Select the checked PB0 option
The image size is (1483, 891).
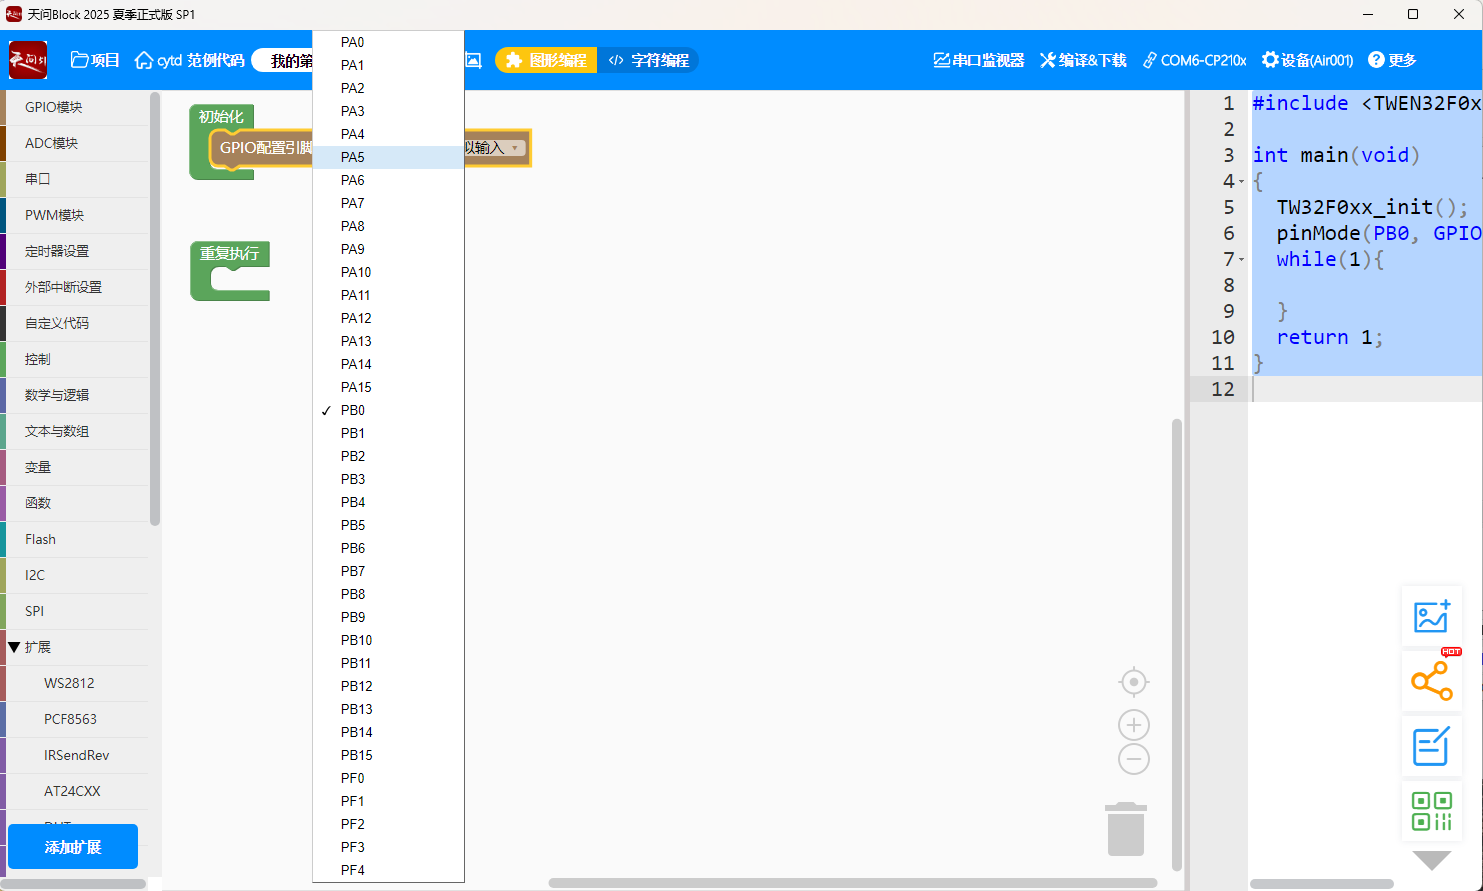(x=353, y=410)
